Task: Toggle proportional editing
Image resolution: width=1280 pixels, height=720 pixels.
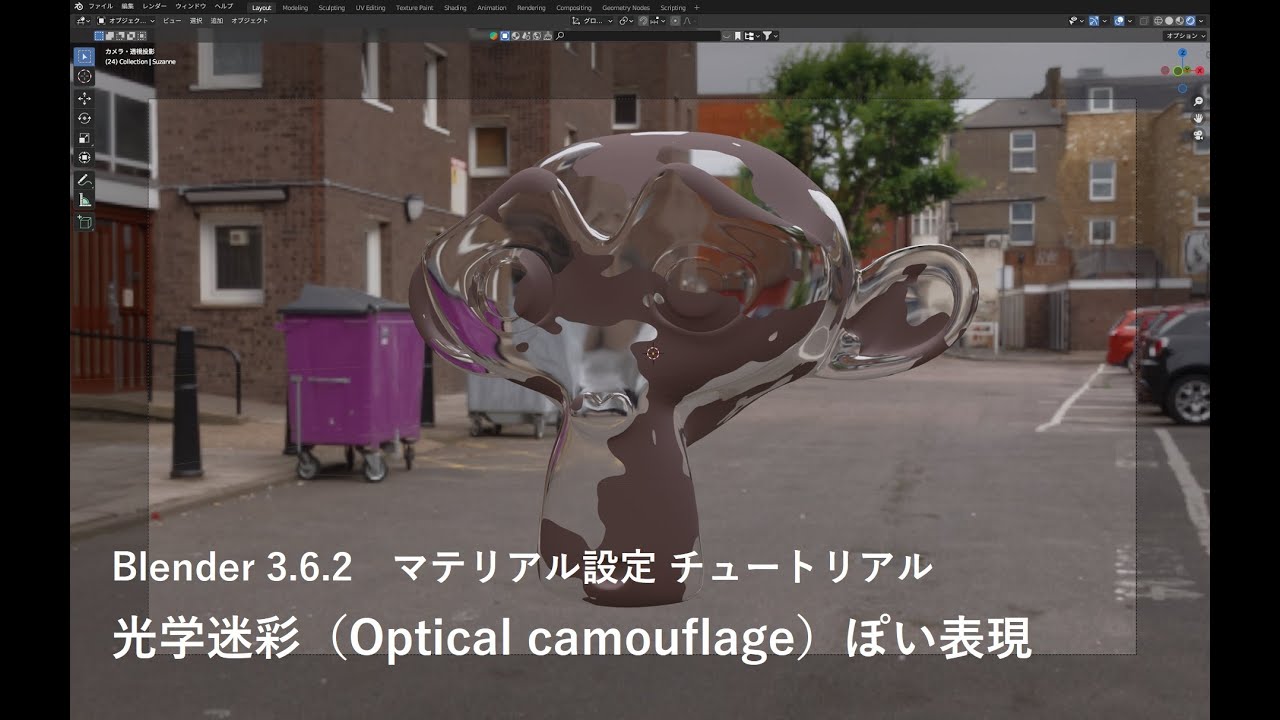Action: point(675,21)
